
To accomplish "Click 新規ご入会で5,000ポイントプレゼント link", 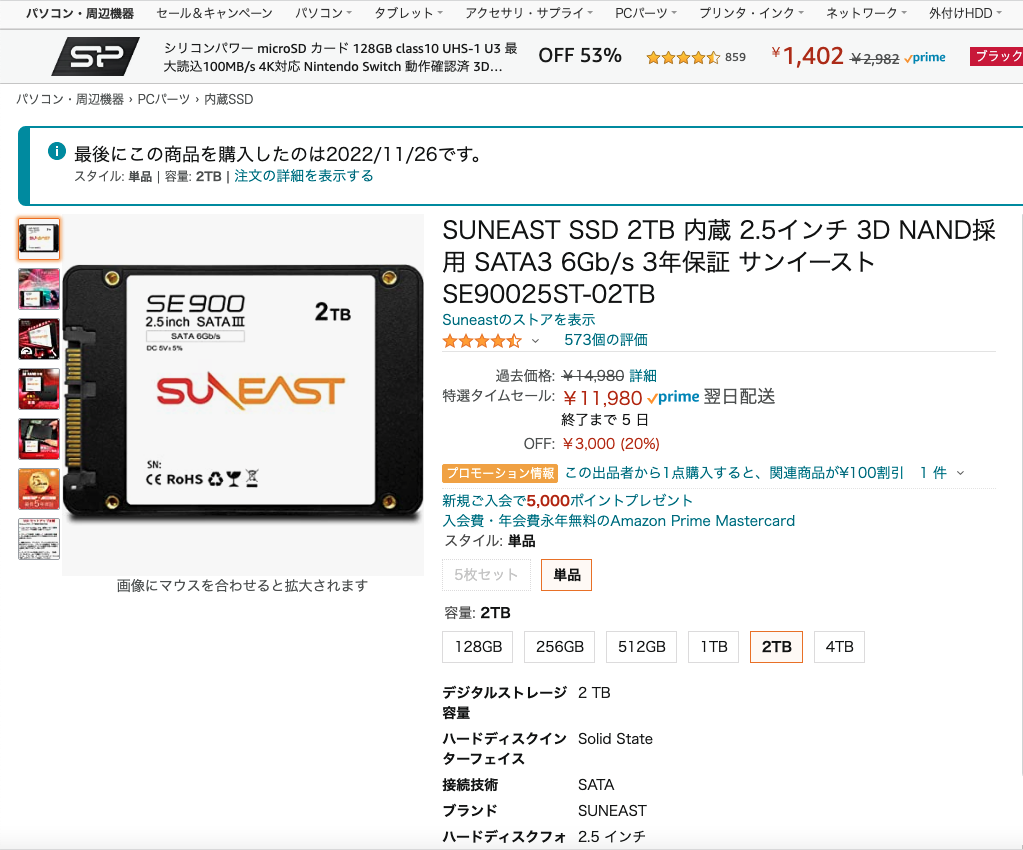I will click(567, 500).
